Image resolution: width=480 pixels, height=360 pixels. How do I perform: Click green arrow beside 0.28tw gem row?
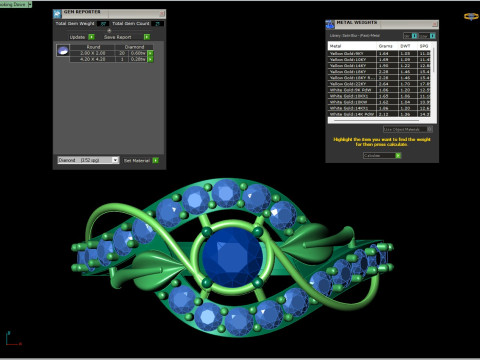coord(150,59)
